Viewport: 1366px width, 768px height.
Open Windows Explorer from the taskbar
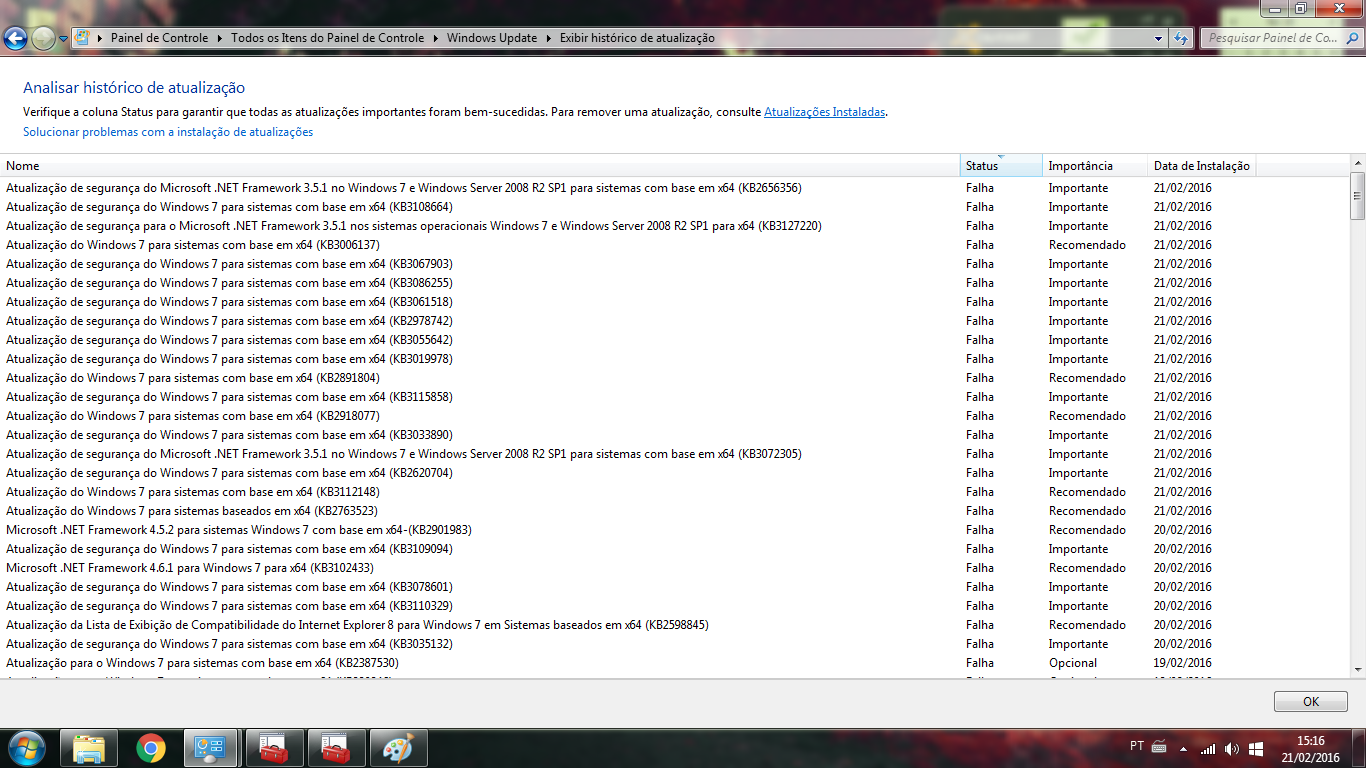point(88,748)
